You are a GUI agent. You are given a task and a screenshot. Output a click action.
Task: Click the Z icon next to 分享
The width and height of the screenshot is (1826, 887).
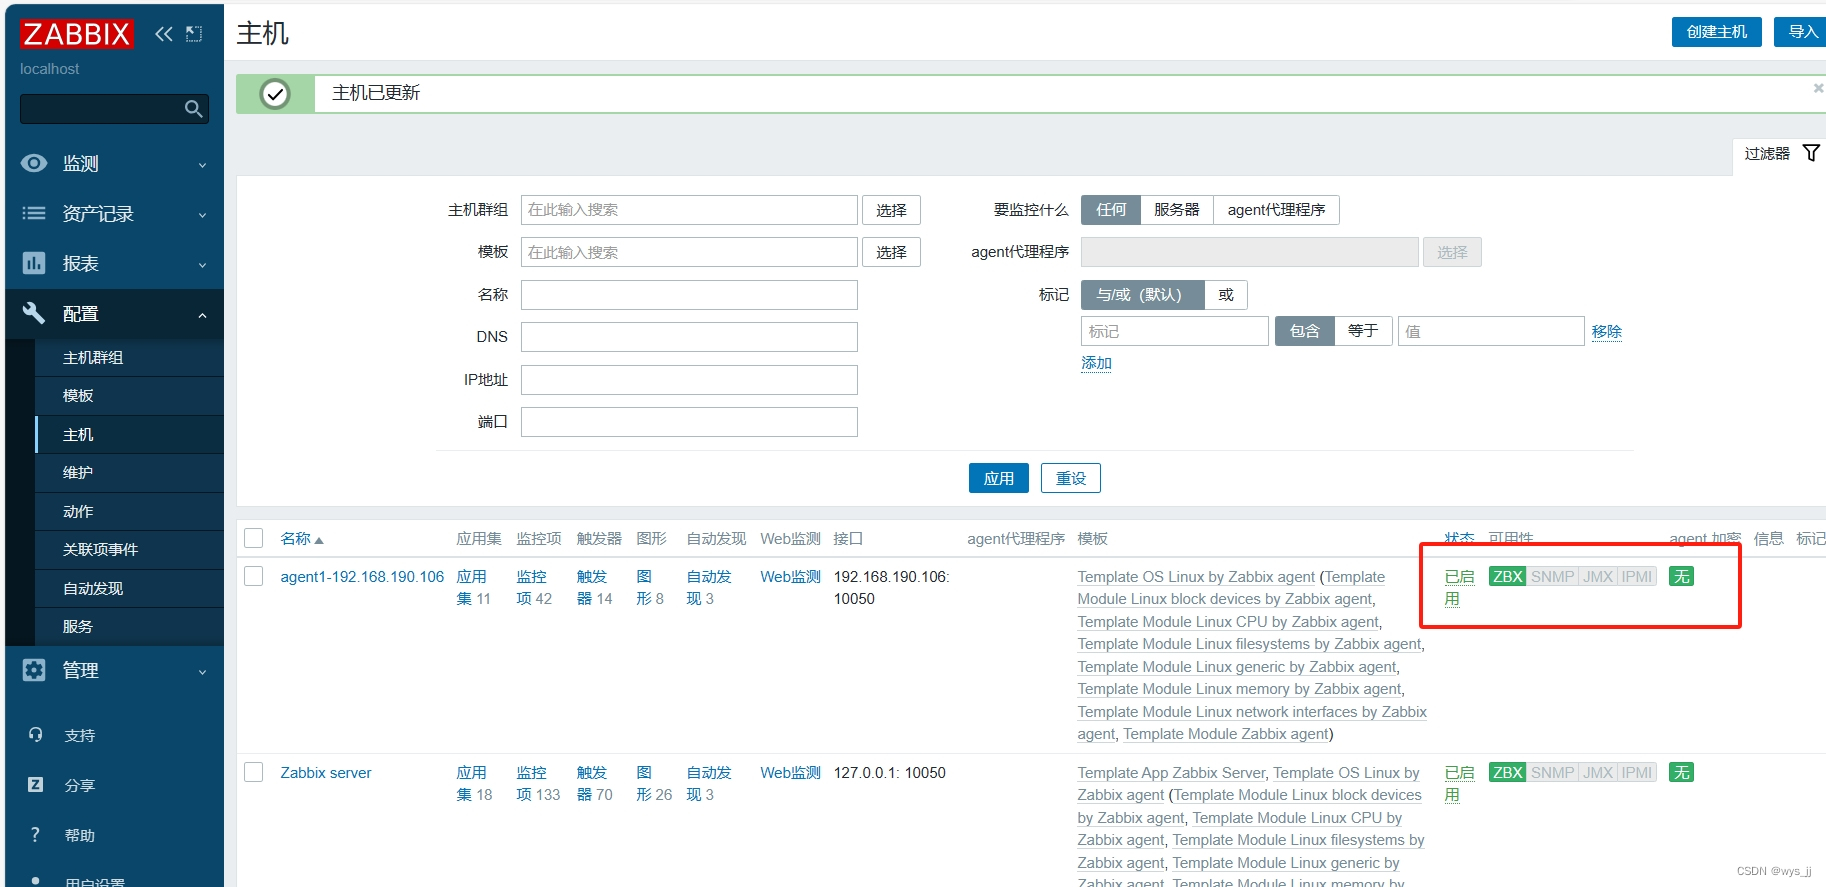pos(36,785)
